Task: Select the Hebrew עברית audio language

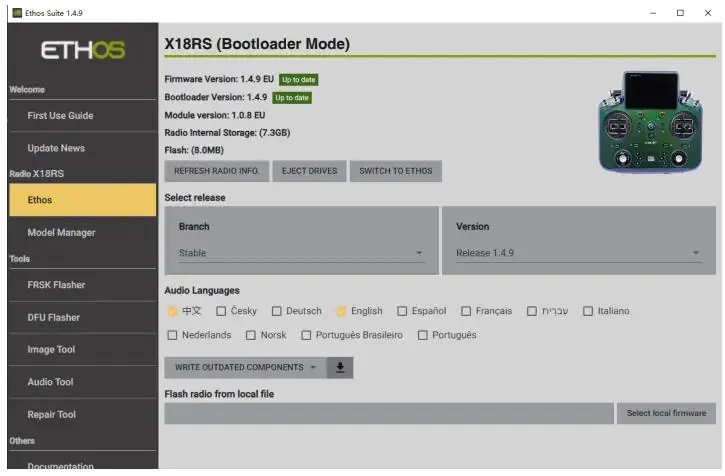Action: 532,311
